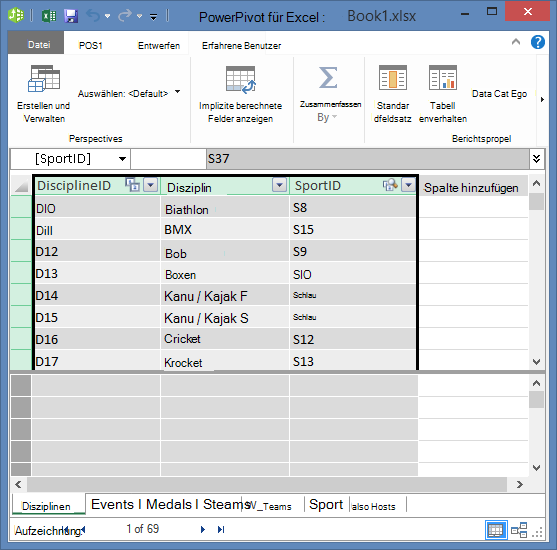Go to previous record arrow
The width and height of the screenshot is (557, 550).
pos(83,530)
